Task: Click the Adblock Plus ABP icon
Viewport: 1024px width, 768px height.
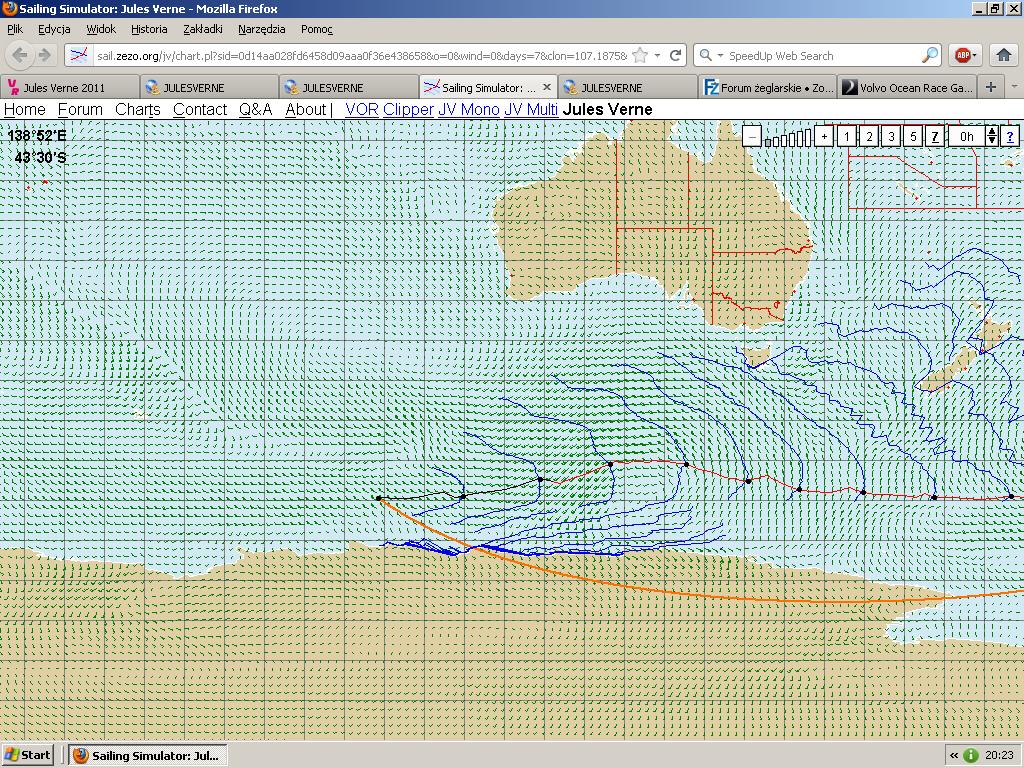Action: pos(961,56)
